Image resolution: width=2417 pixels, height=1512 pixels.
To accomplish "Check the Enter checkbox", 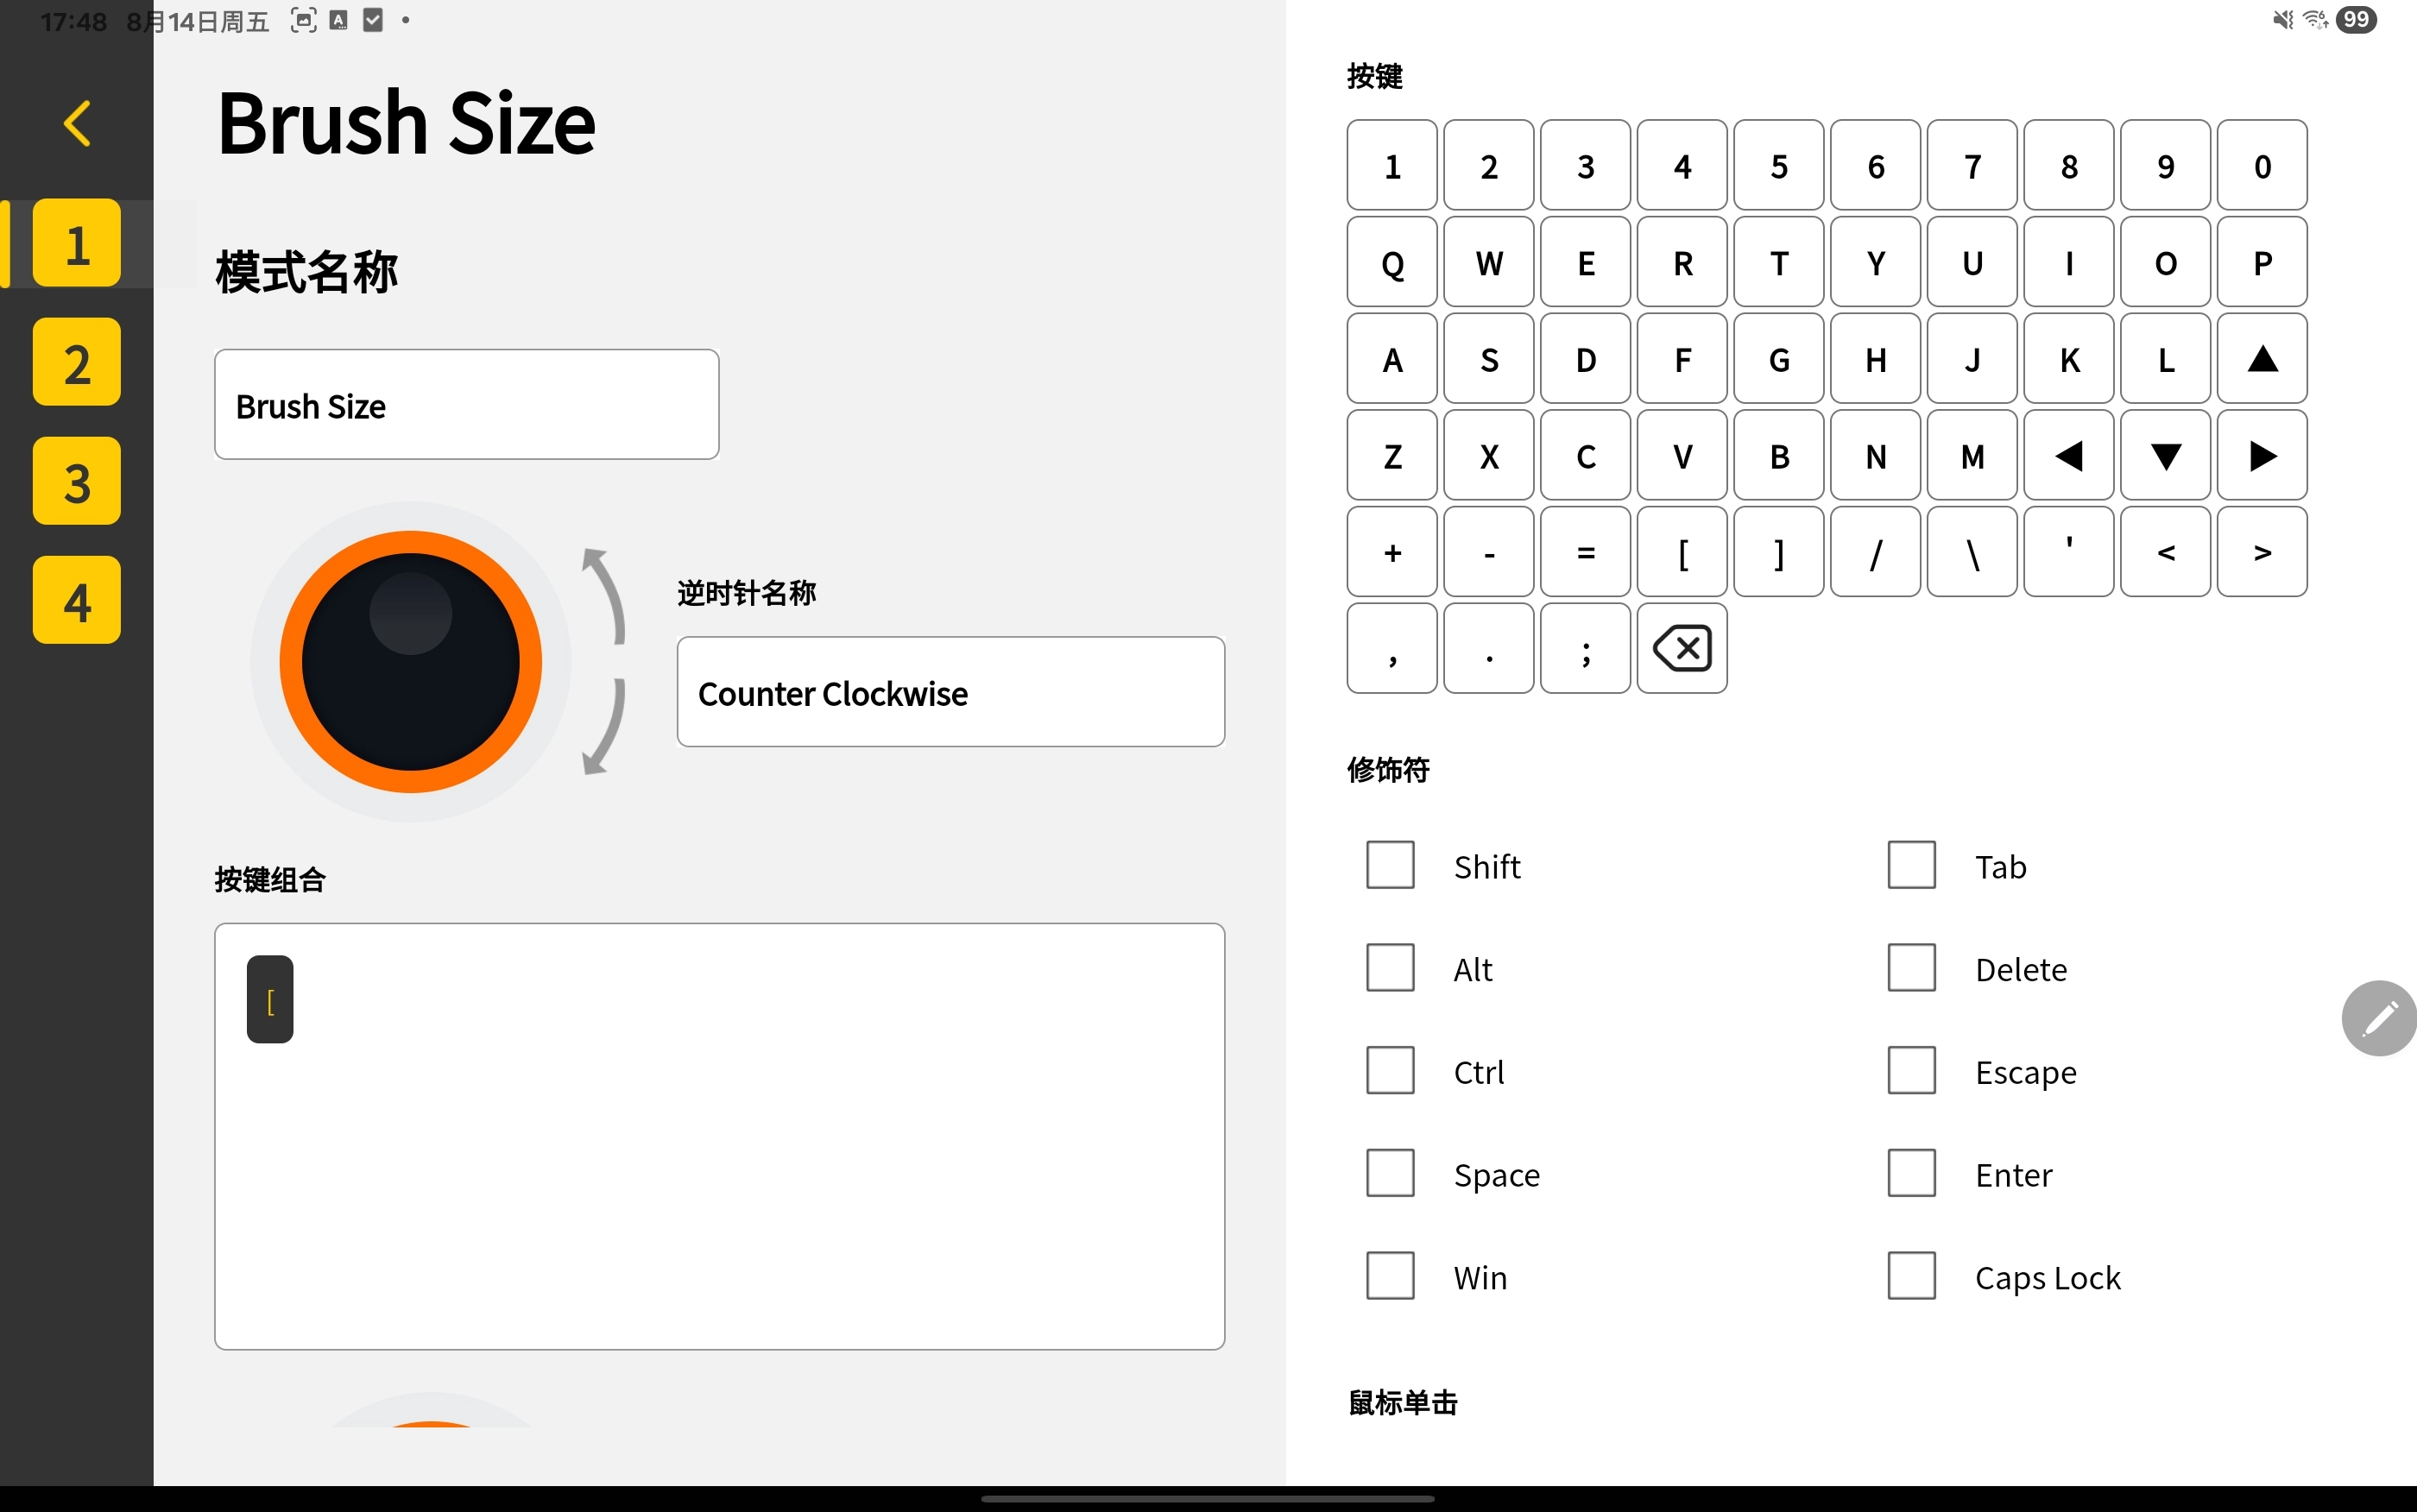I will [x=1911, y=1174].
